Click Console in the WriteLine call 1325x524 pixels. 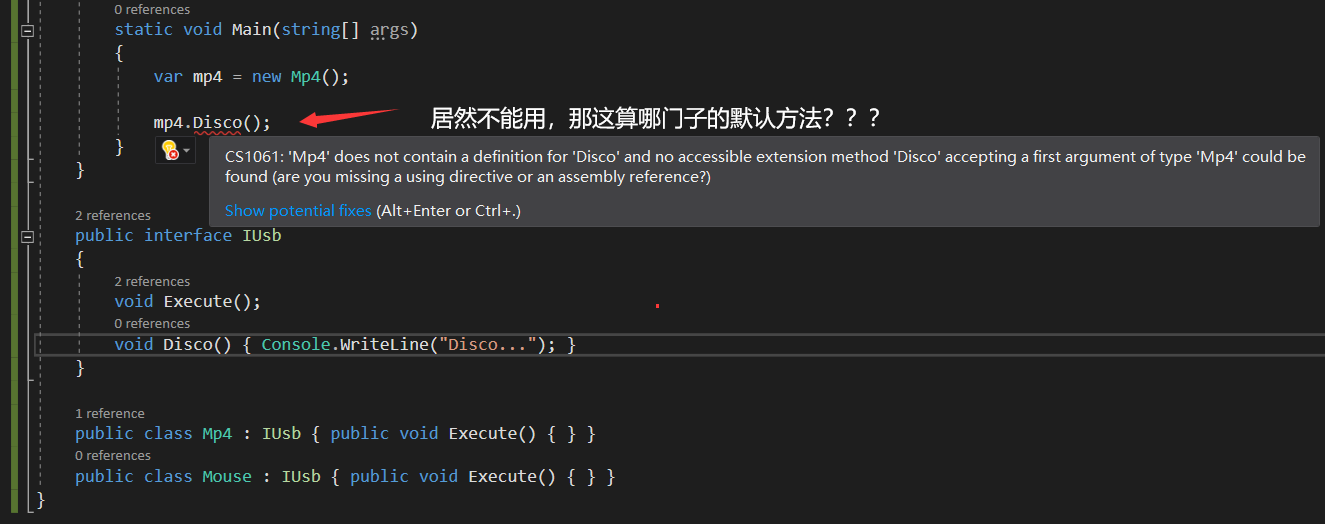[295, 345]
